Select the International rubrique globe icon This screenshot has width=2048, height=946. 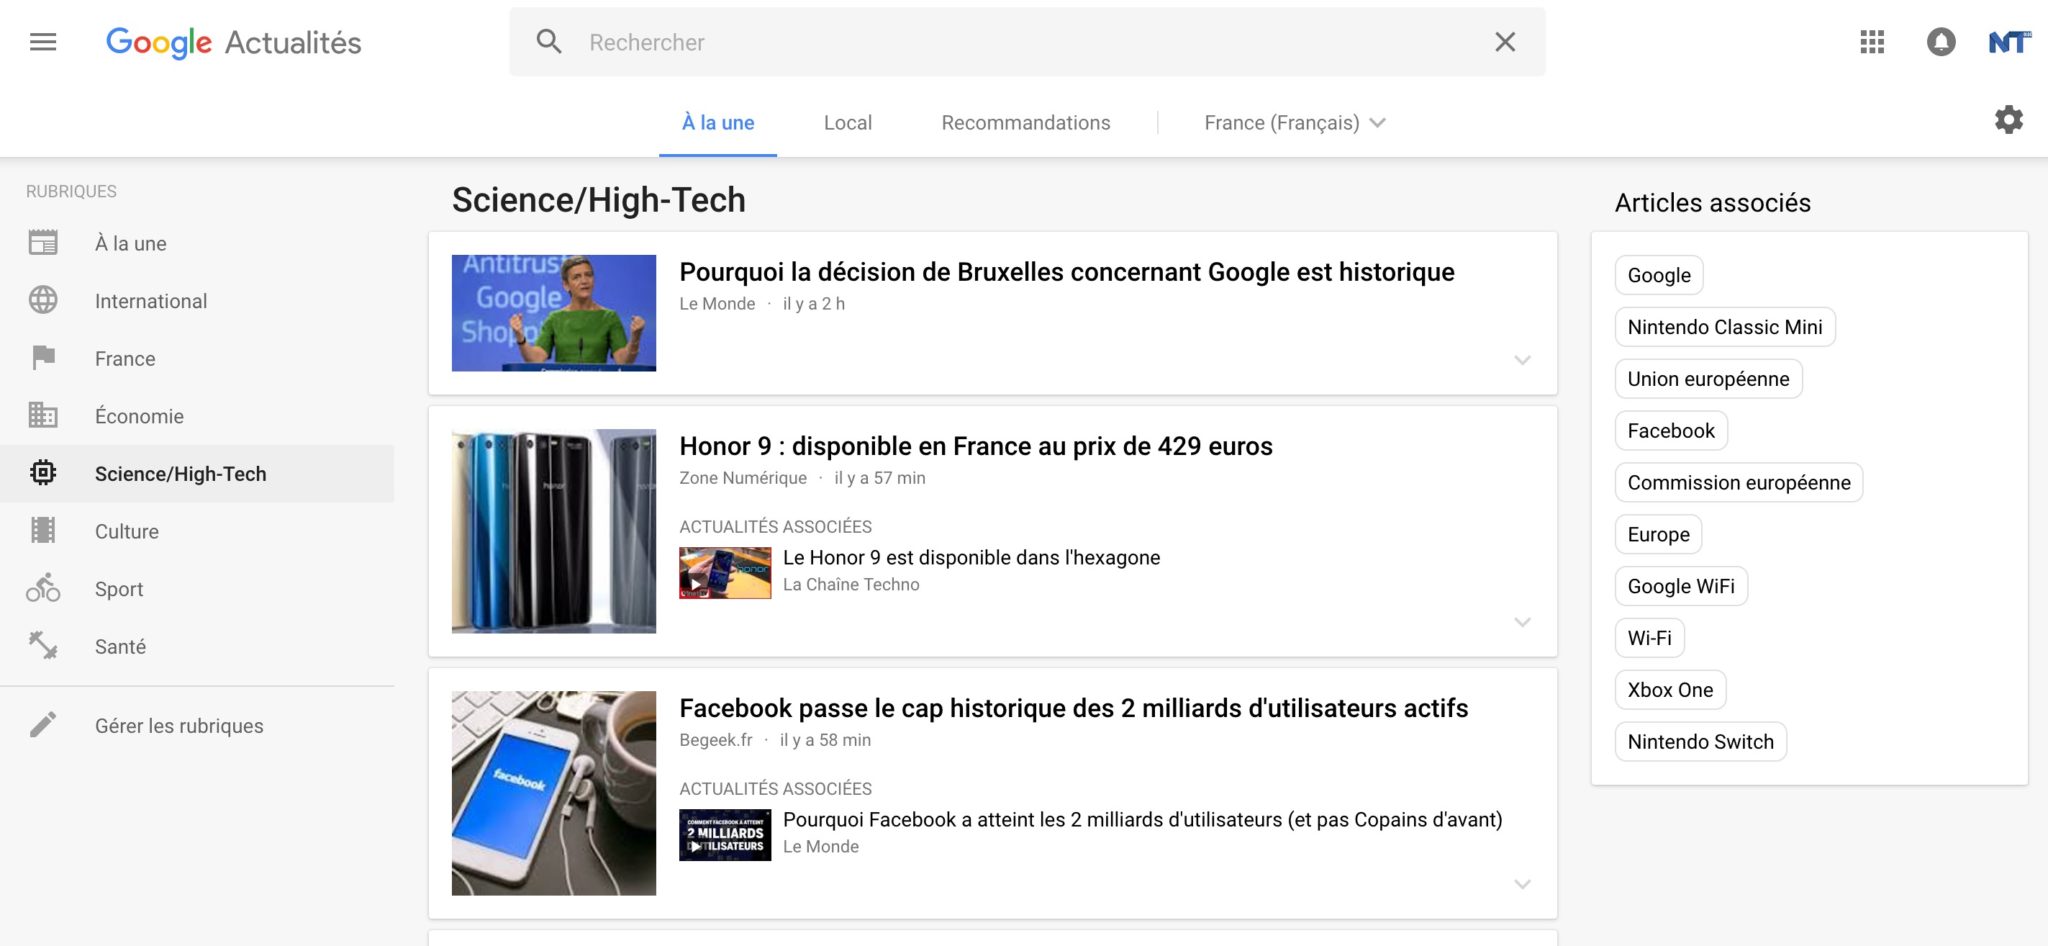[44, 300]
